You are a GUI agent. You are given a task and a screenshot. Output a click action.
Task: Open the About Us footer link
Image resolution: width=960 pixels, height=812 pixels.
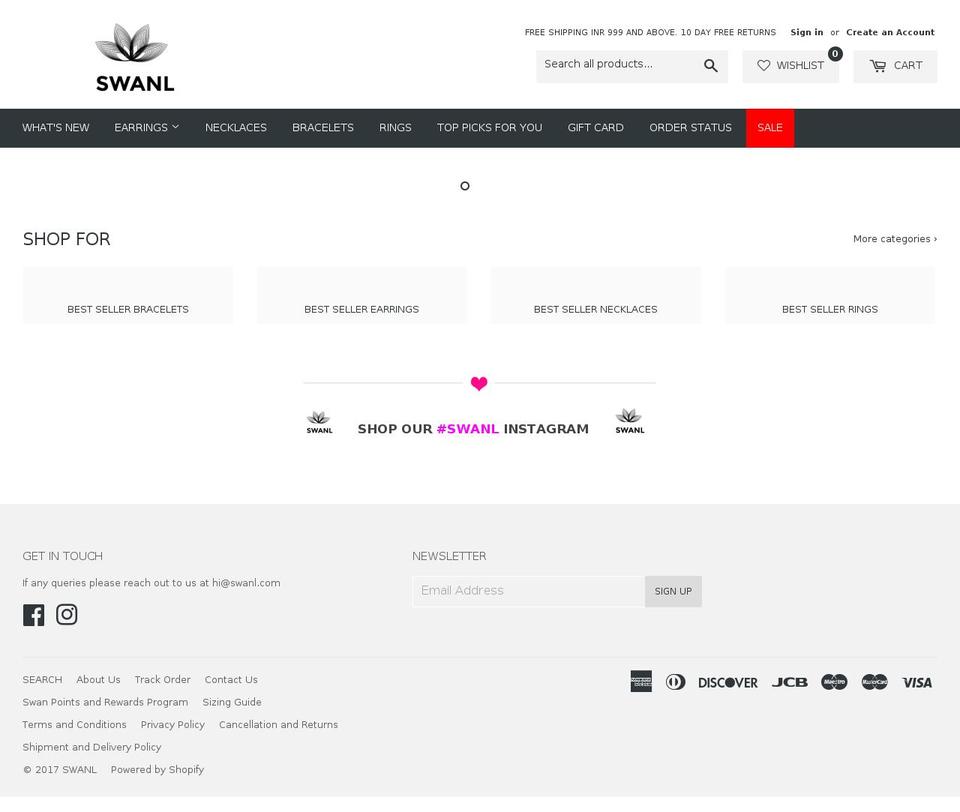tap(98, 680)
